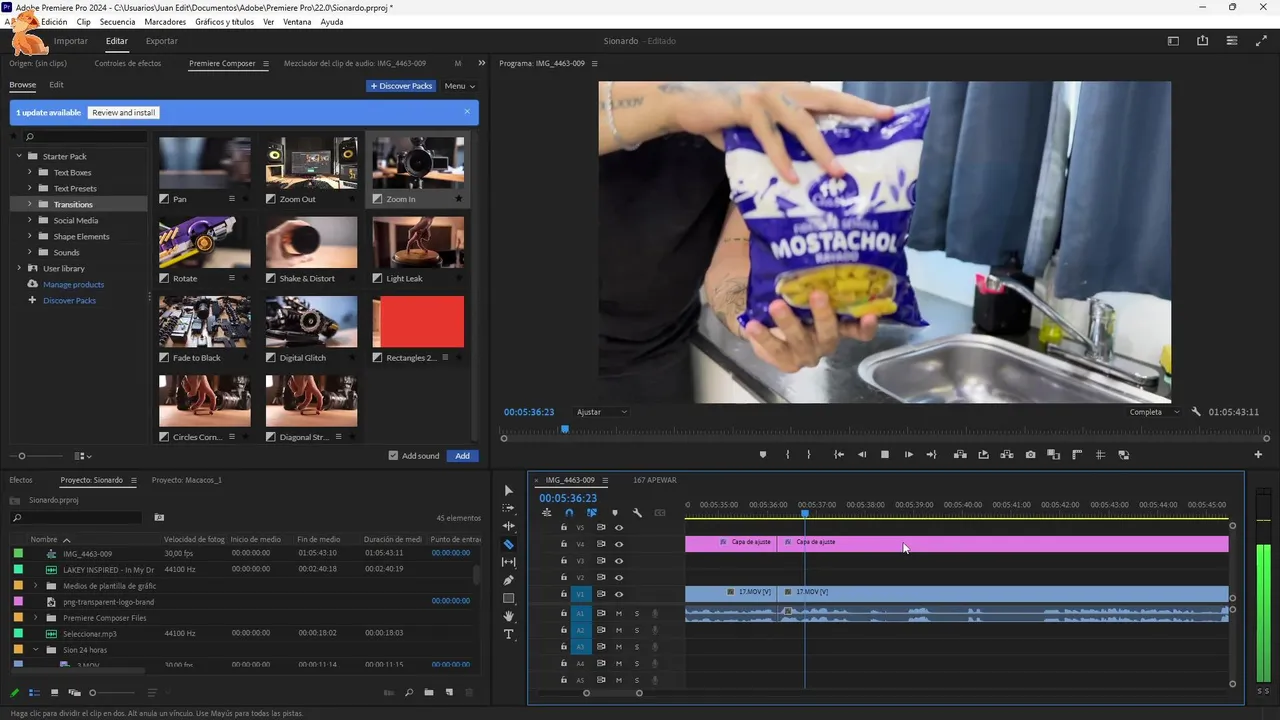
Task: Toggle Add sound checkbox
Action: pyautogui.click(x=393, y=455)
